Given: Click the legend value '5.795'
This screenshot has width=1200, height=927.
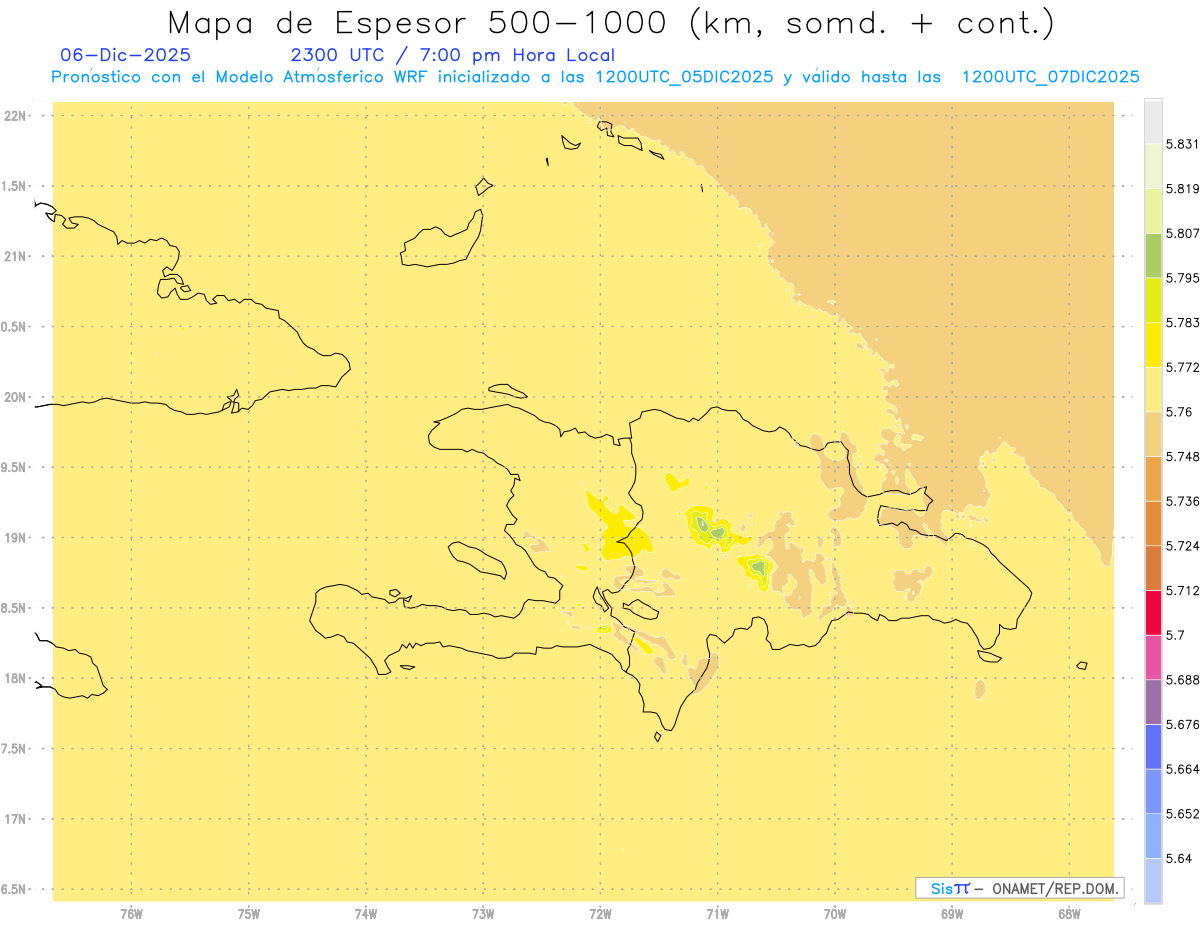Looking at the screenshot, I should (1183, 278).
